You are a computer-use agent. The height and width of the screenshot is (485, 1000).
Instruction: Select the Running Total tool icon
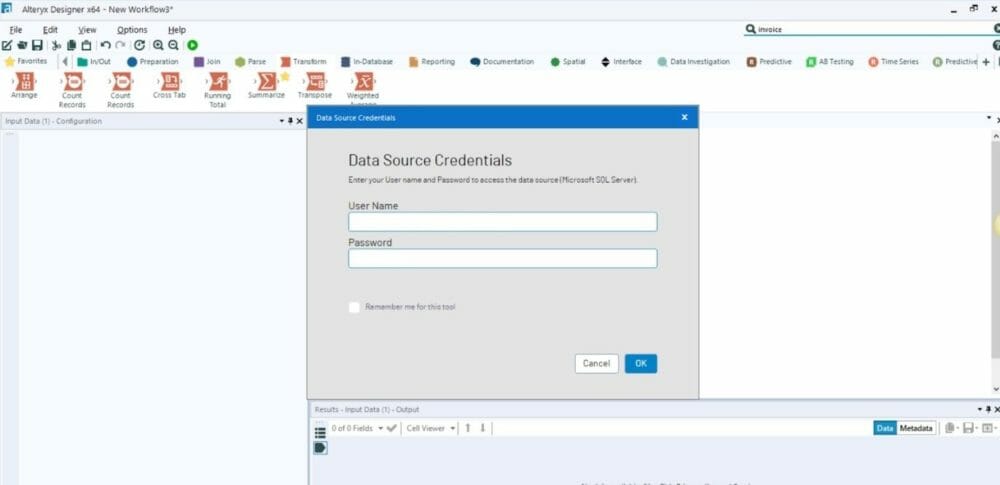pyautogui.click(x=218, y=81)
